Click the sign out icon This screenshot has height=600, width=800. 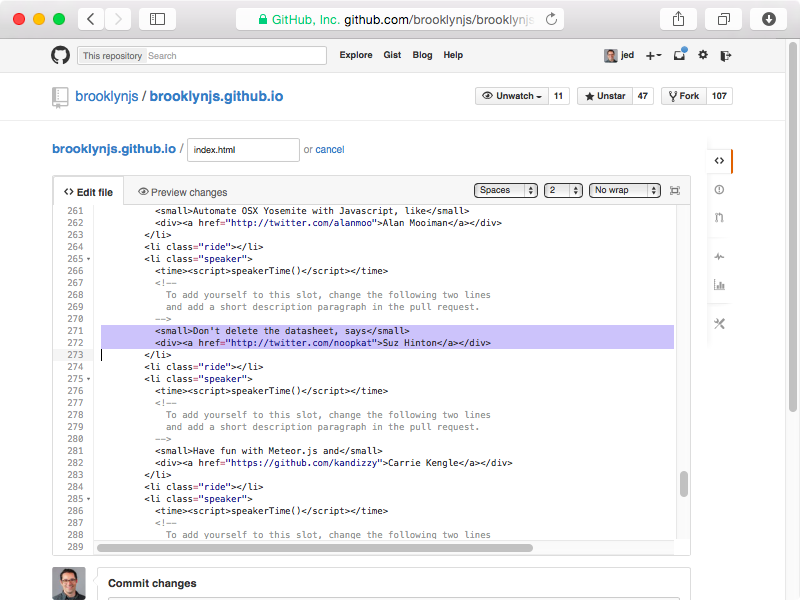[x=726, y=56]
